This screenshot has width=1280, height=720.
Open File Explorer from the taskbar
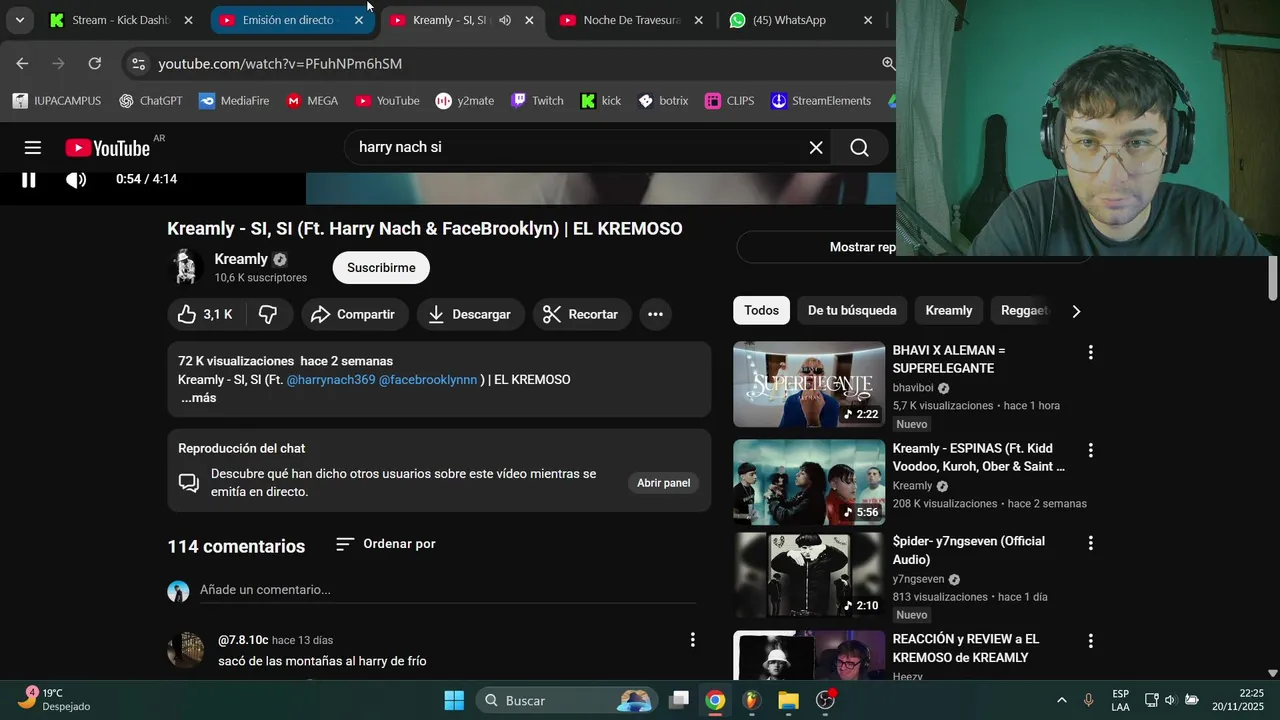(789, 700)
